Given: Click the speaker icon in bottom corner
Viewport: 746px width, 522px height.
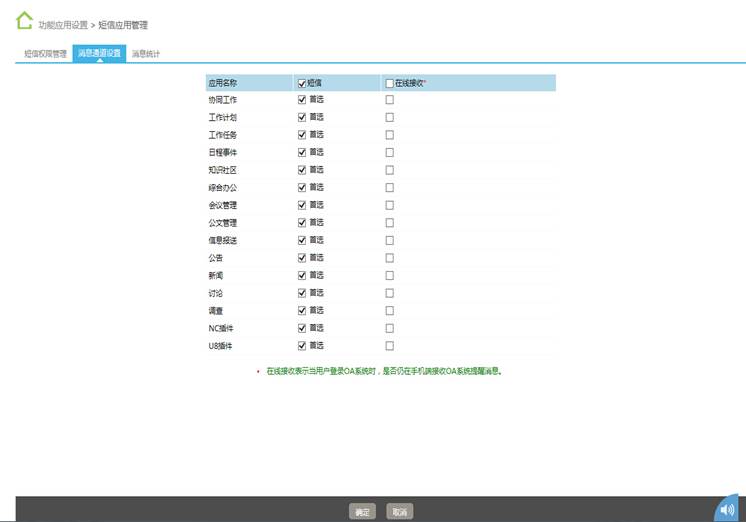Looking at the screenshot, I should click(x=728, y=509).
